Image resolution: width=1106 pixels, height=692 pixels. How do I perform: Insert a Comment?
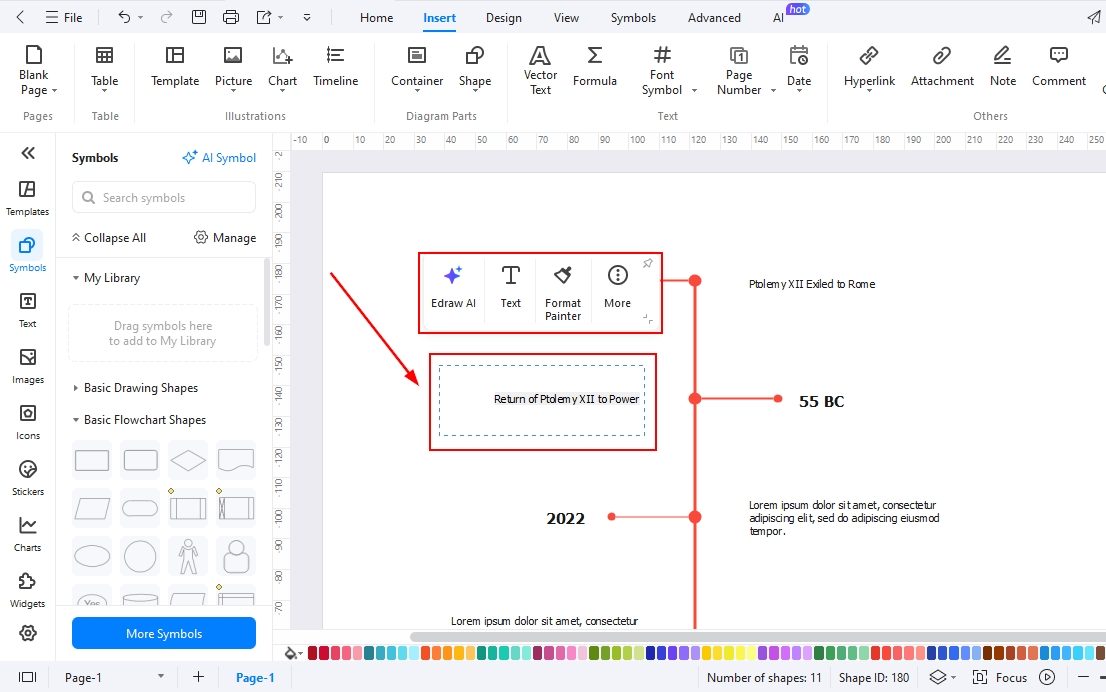1058,69
